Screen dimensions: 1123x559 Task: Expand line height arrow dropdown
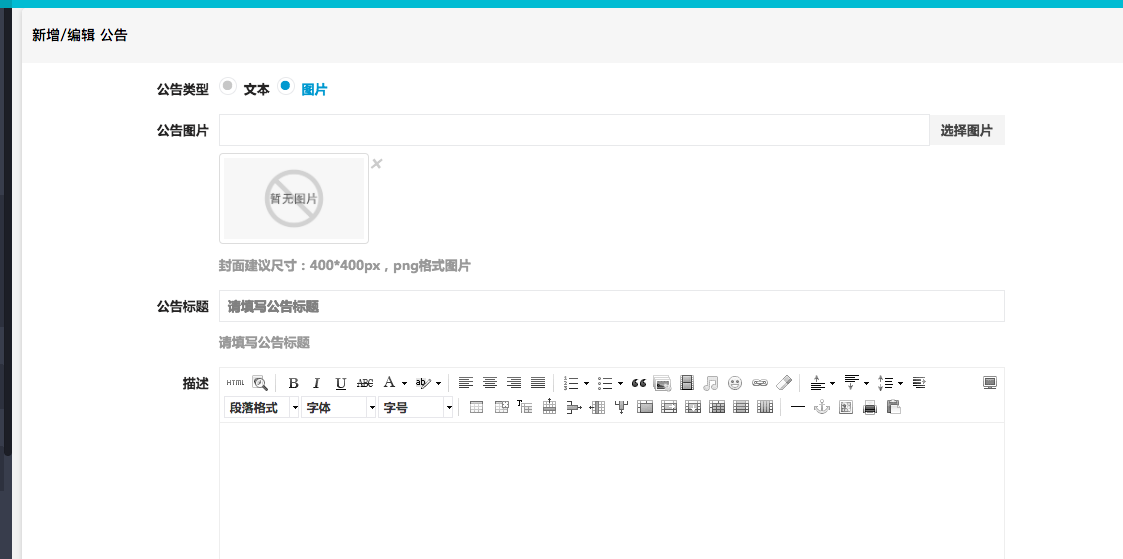coord(900,384)
